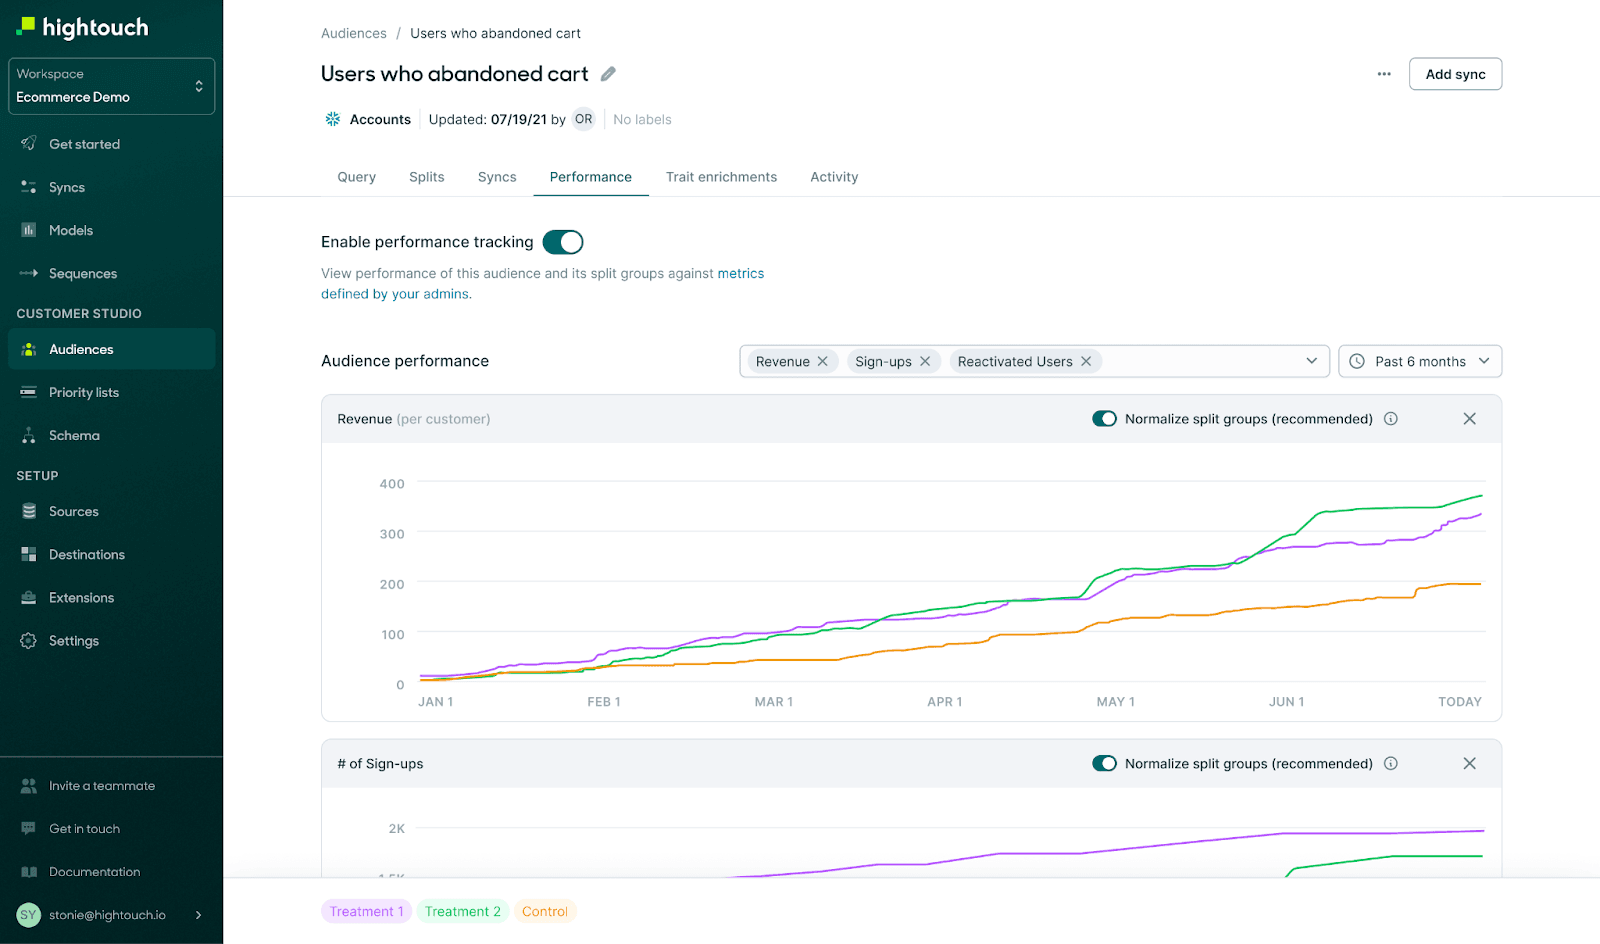This screenshot has width=1600, height=944.
Task: Expand the metrics selector dropdown arrow
Action: (x=1311, y=361)
